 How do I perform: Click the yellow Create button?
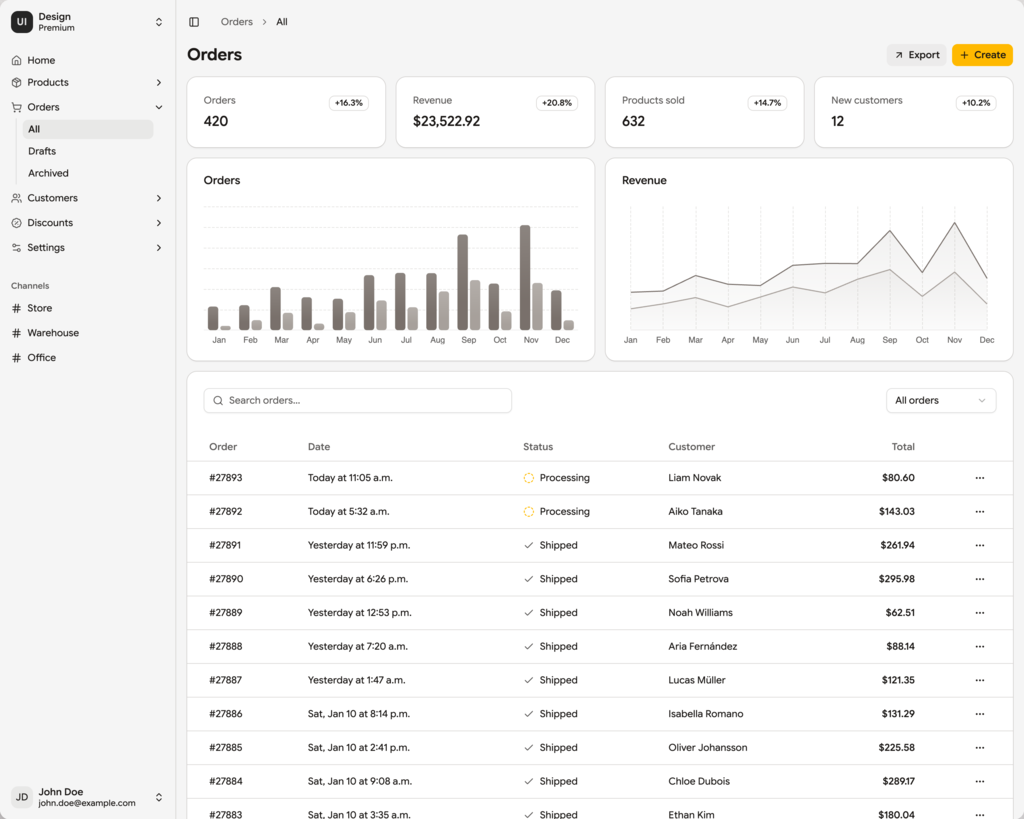tap(982, 55)
